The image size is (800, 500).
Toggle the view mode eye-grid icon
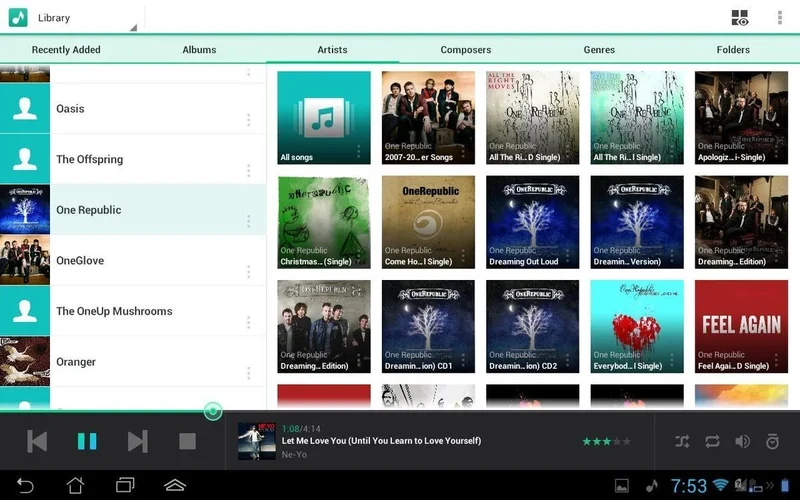740,17
